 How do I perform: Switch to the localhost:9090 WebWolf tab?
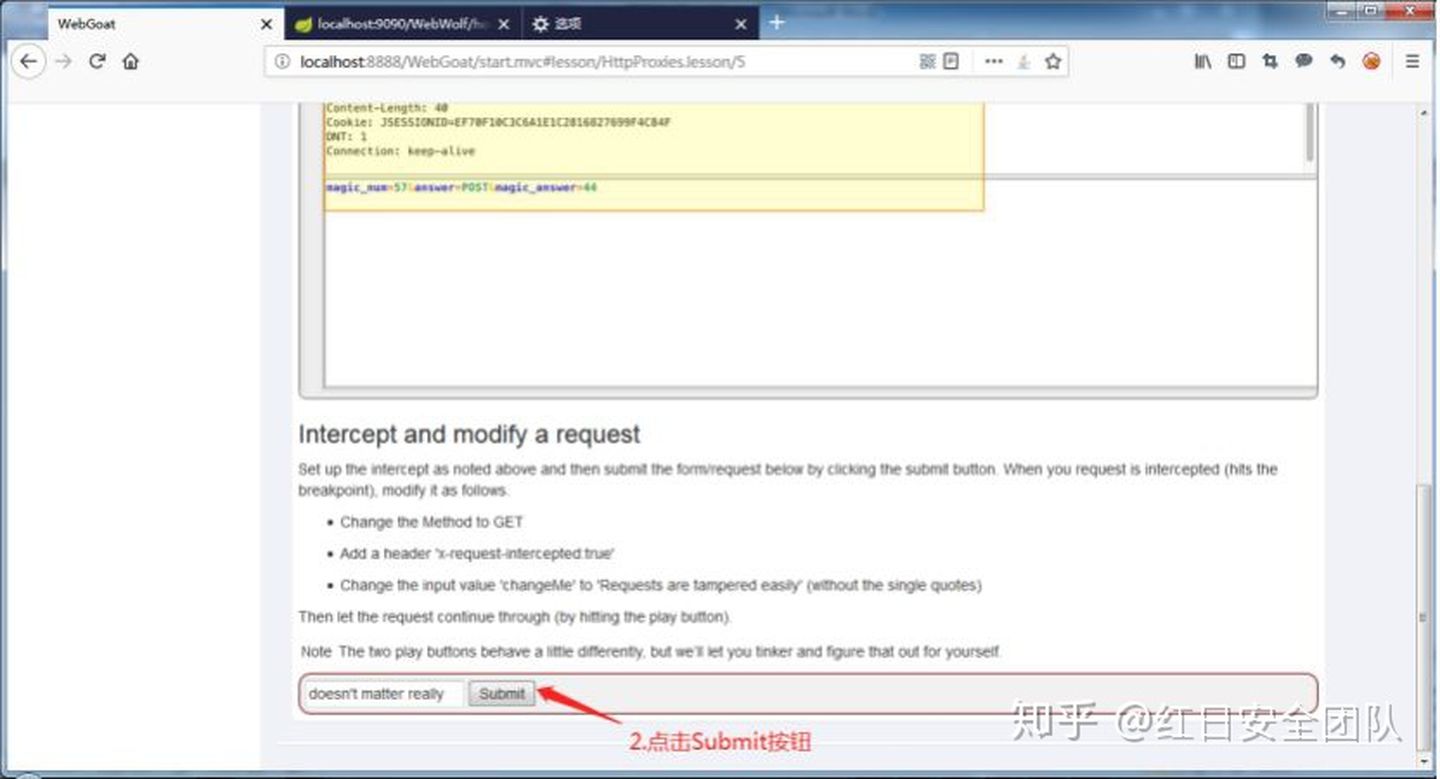click(x=402, y=24)
